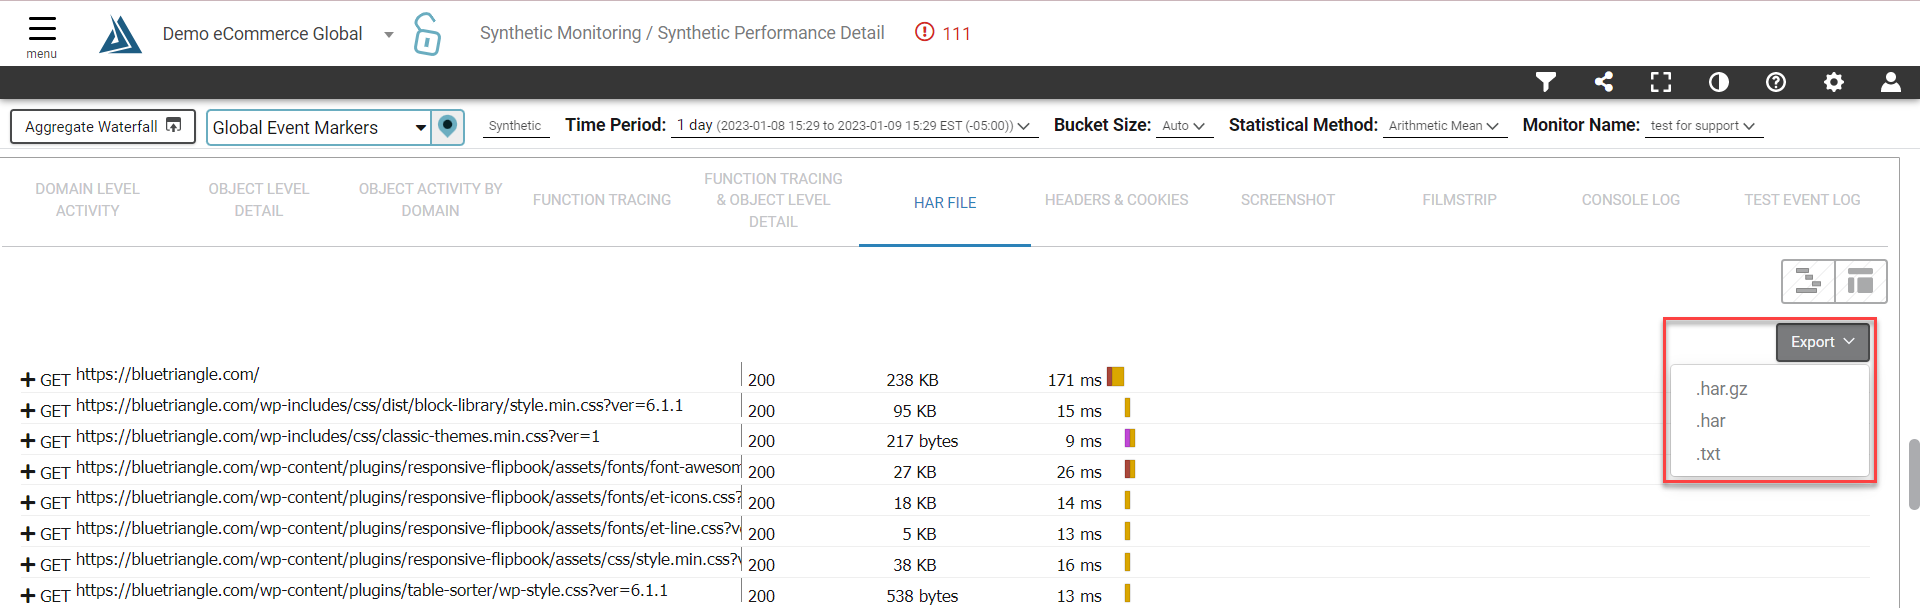Image resolution: width=1920 pixels, height=608 pixels.
Task: Expand the et-line.css request row
Action: point(28,534)
